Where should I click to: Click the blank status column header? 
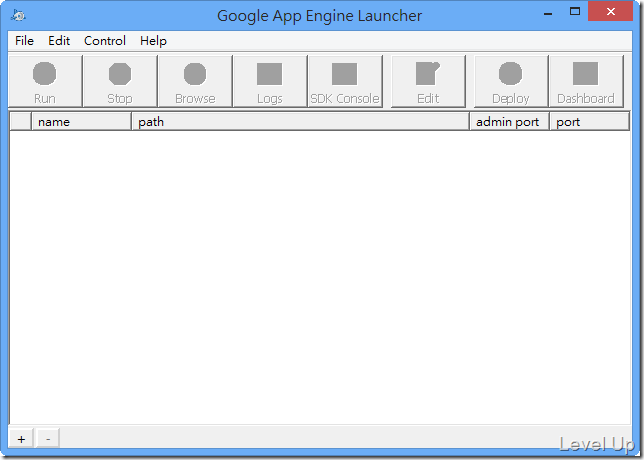tap(21, 122)
